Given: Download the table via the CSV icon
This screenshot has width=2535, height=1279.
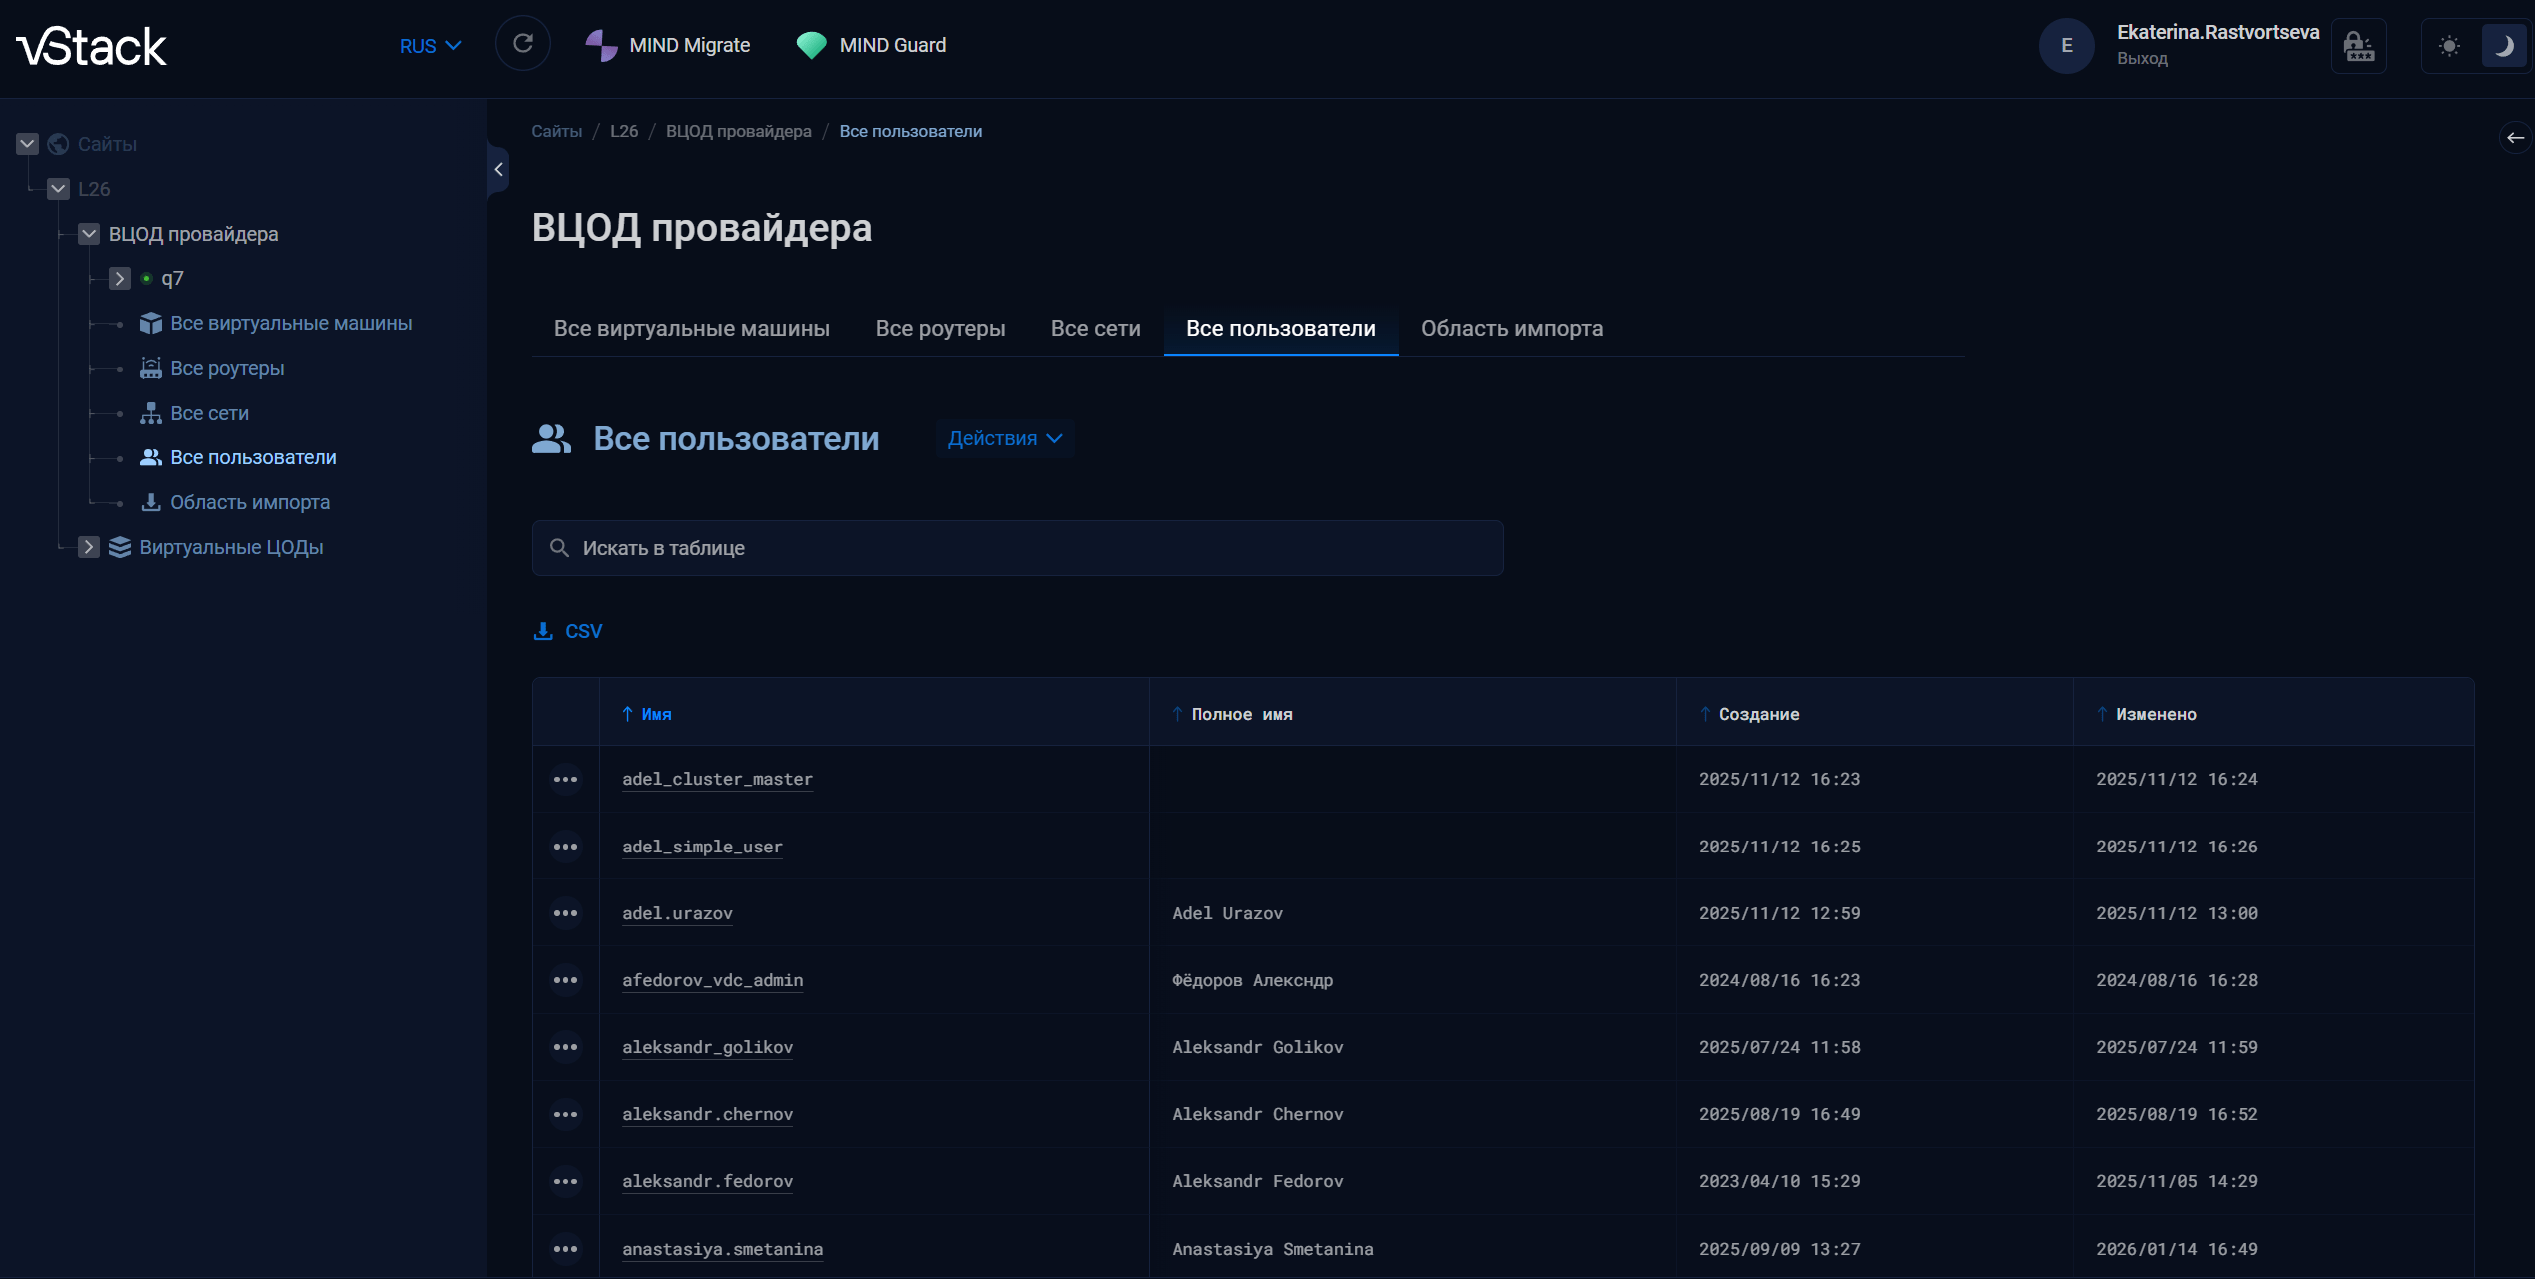Looking at the screenshot, I should [x=543, y=631].
